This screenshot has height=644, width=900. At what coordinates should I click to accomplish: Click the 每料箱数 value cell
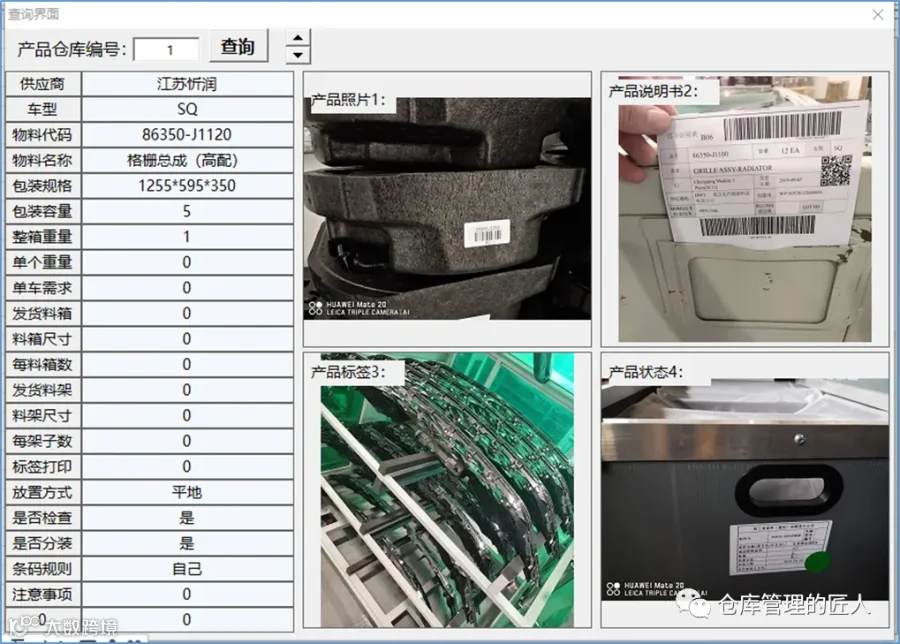187,364
